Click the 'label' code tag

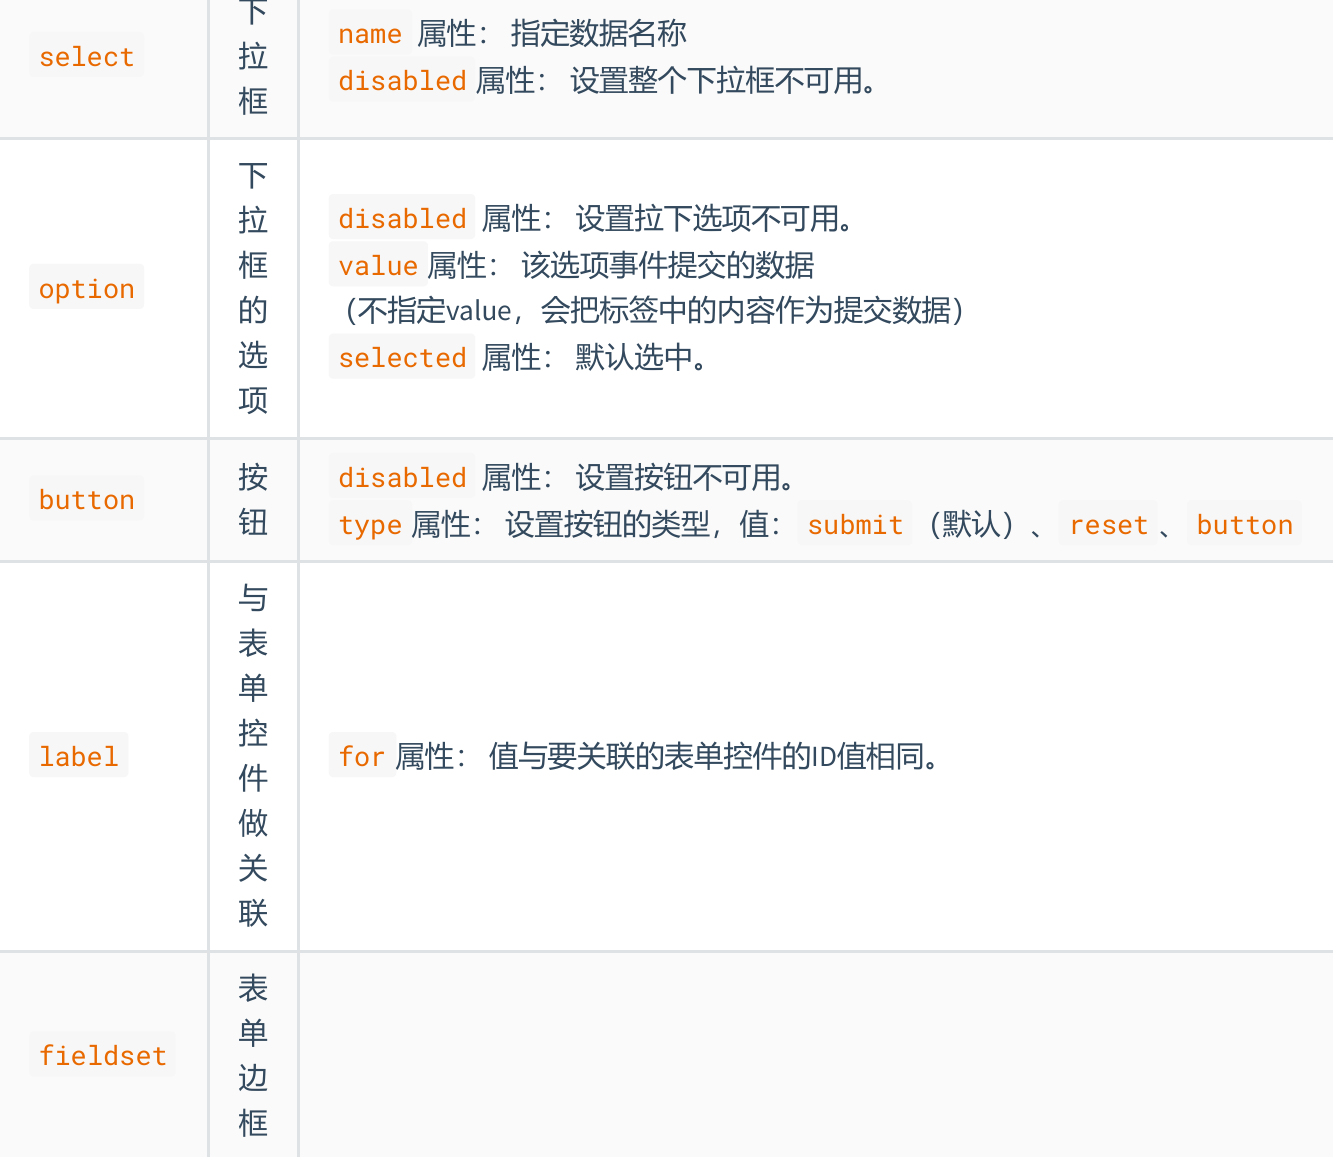coord(78,757)
